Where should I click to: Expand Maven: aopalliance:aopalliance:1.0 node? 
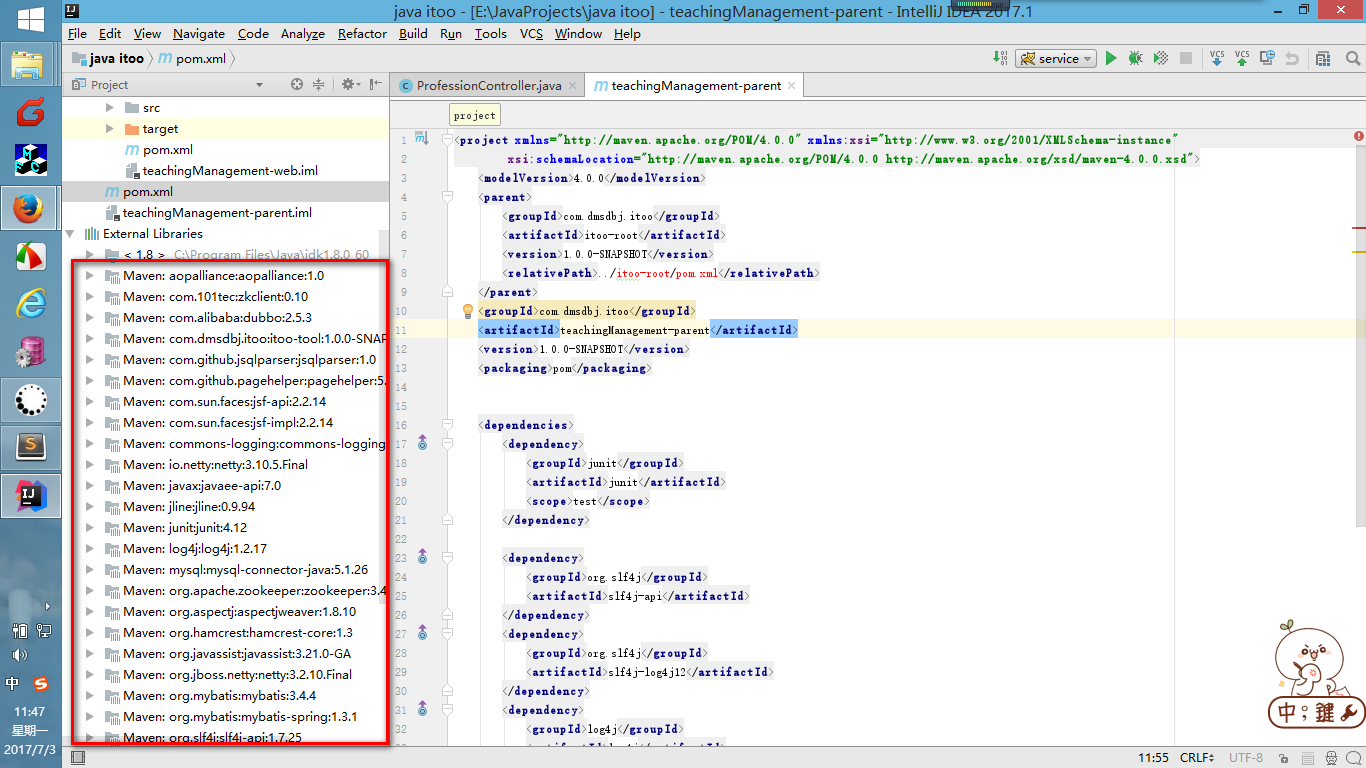point(90,275)
